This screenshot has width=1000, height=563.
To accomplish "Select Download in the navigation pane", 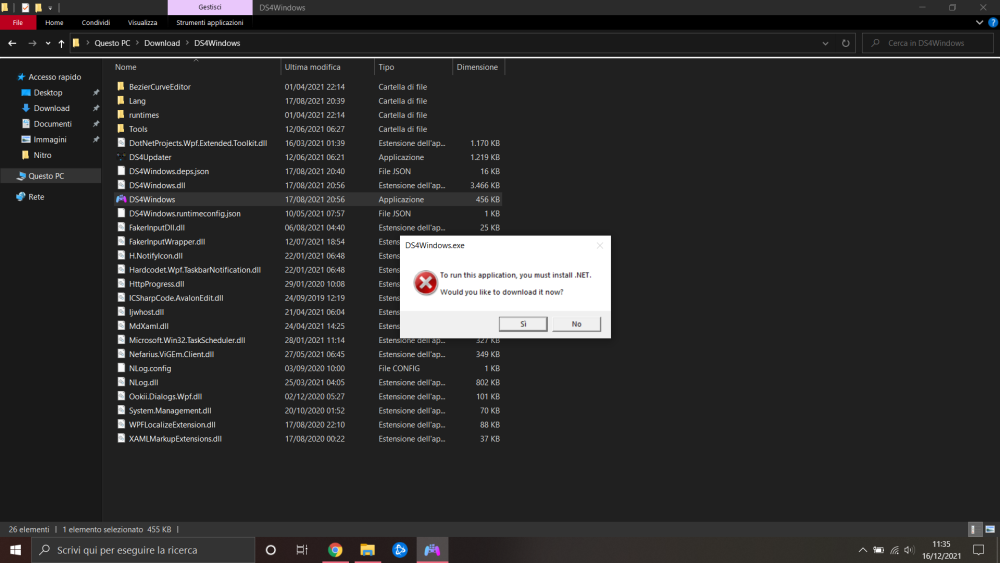I will coord(51,108).
